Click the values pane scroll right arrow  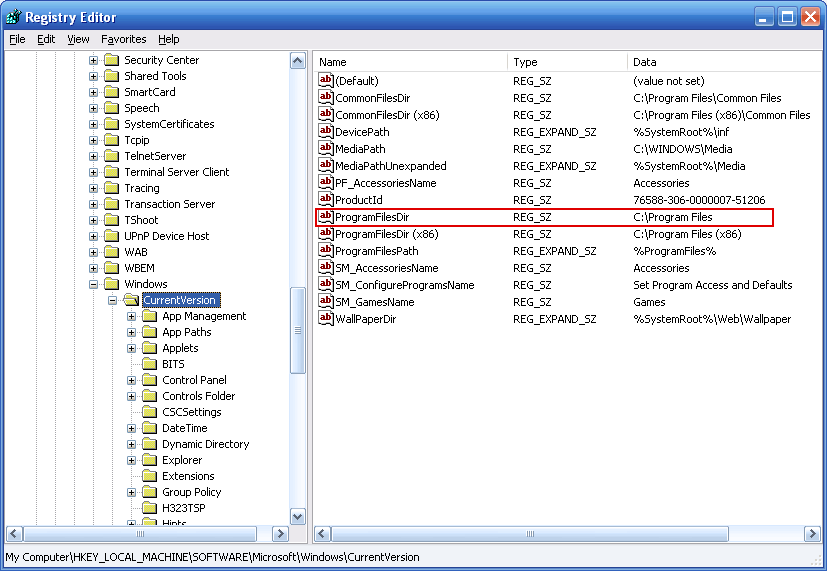pos(812,534)
